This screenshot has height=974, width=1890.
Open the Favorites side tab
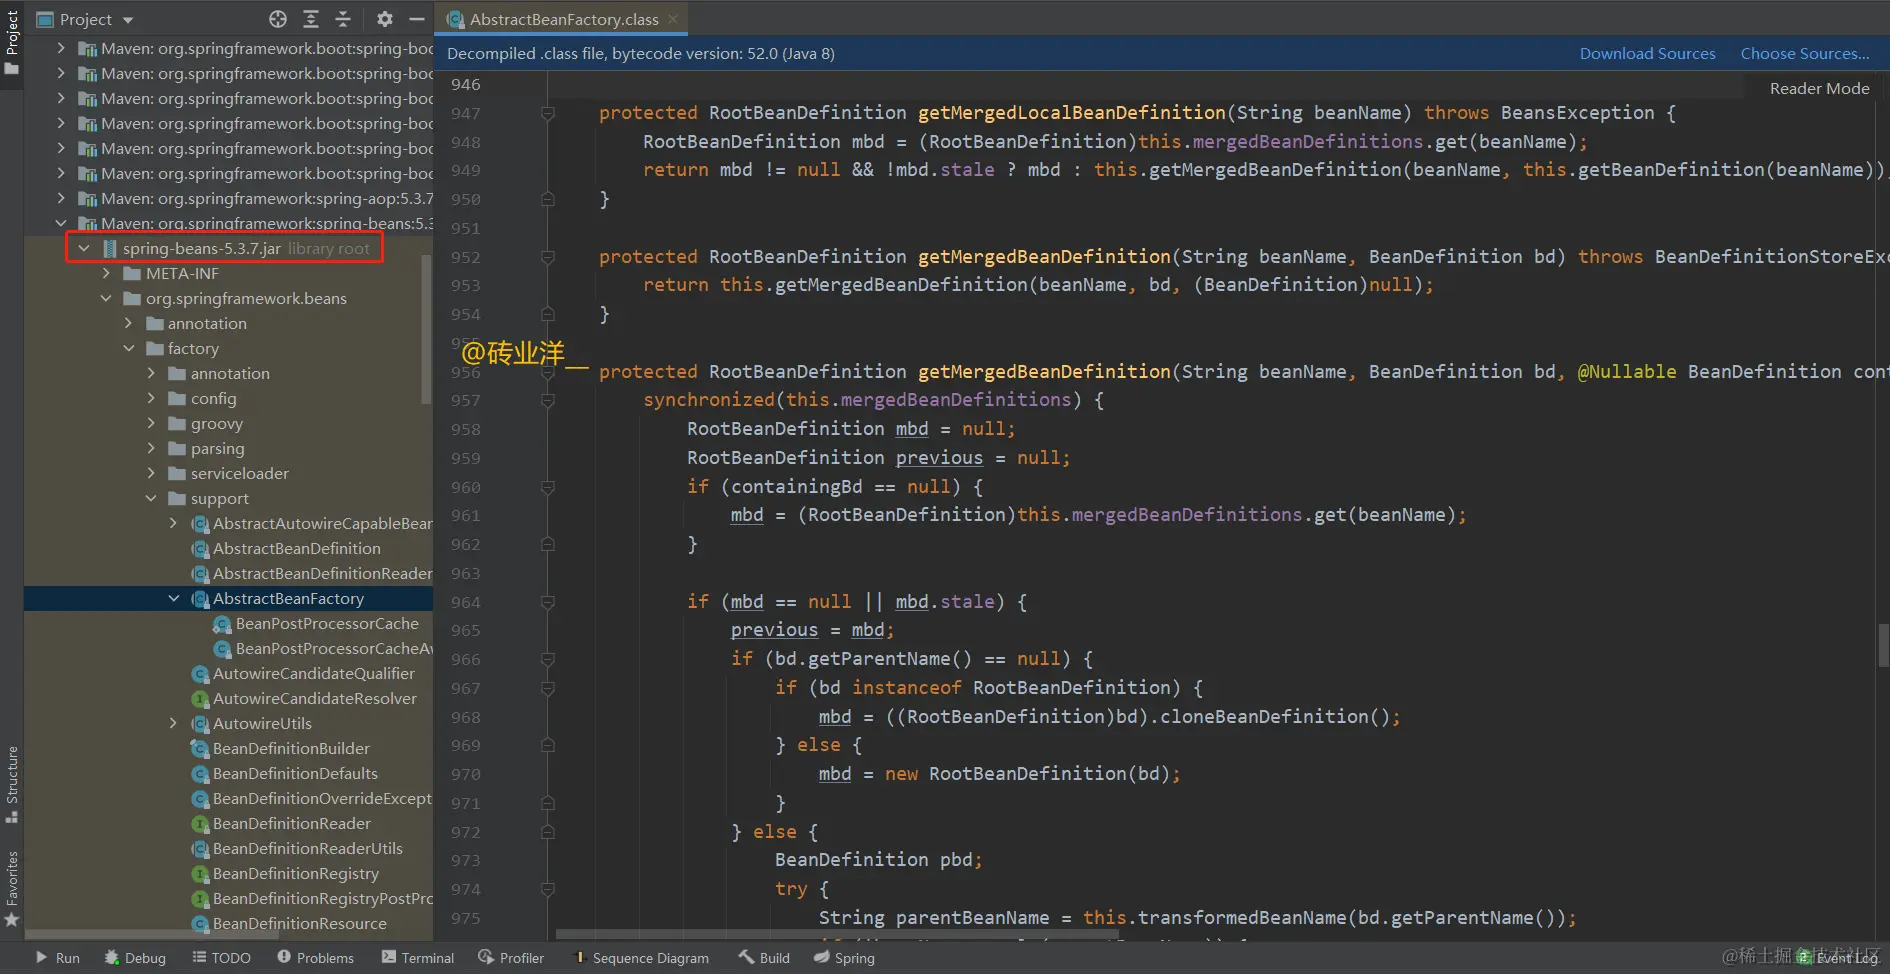point(12,889)
